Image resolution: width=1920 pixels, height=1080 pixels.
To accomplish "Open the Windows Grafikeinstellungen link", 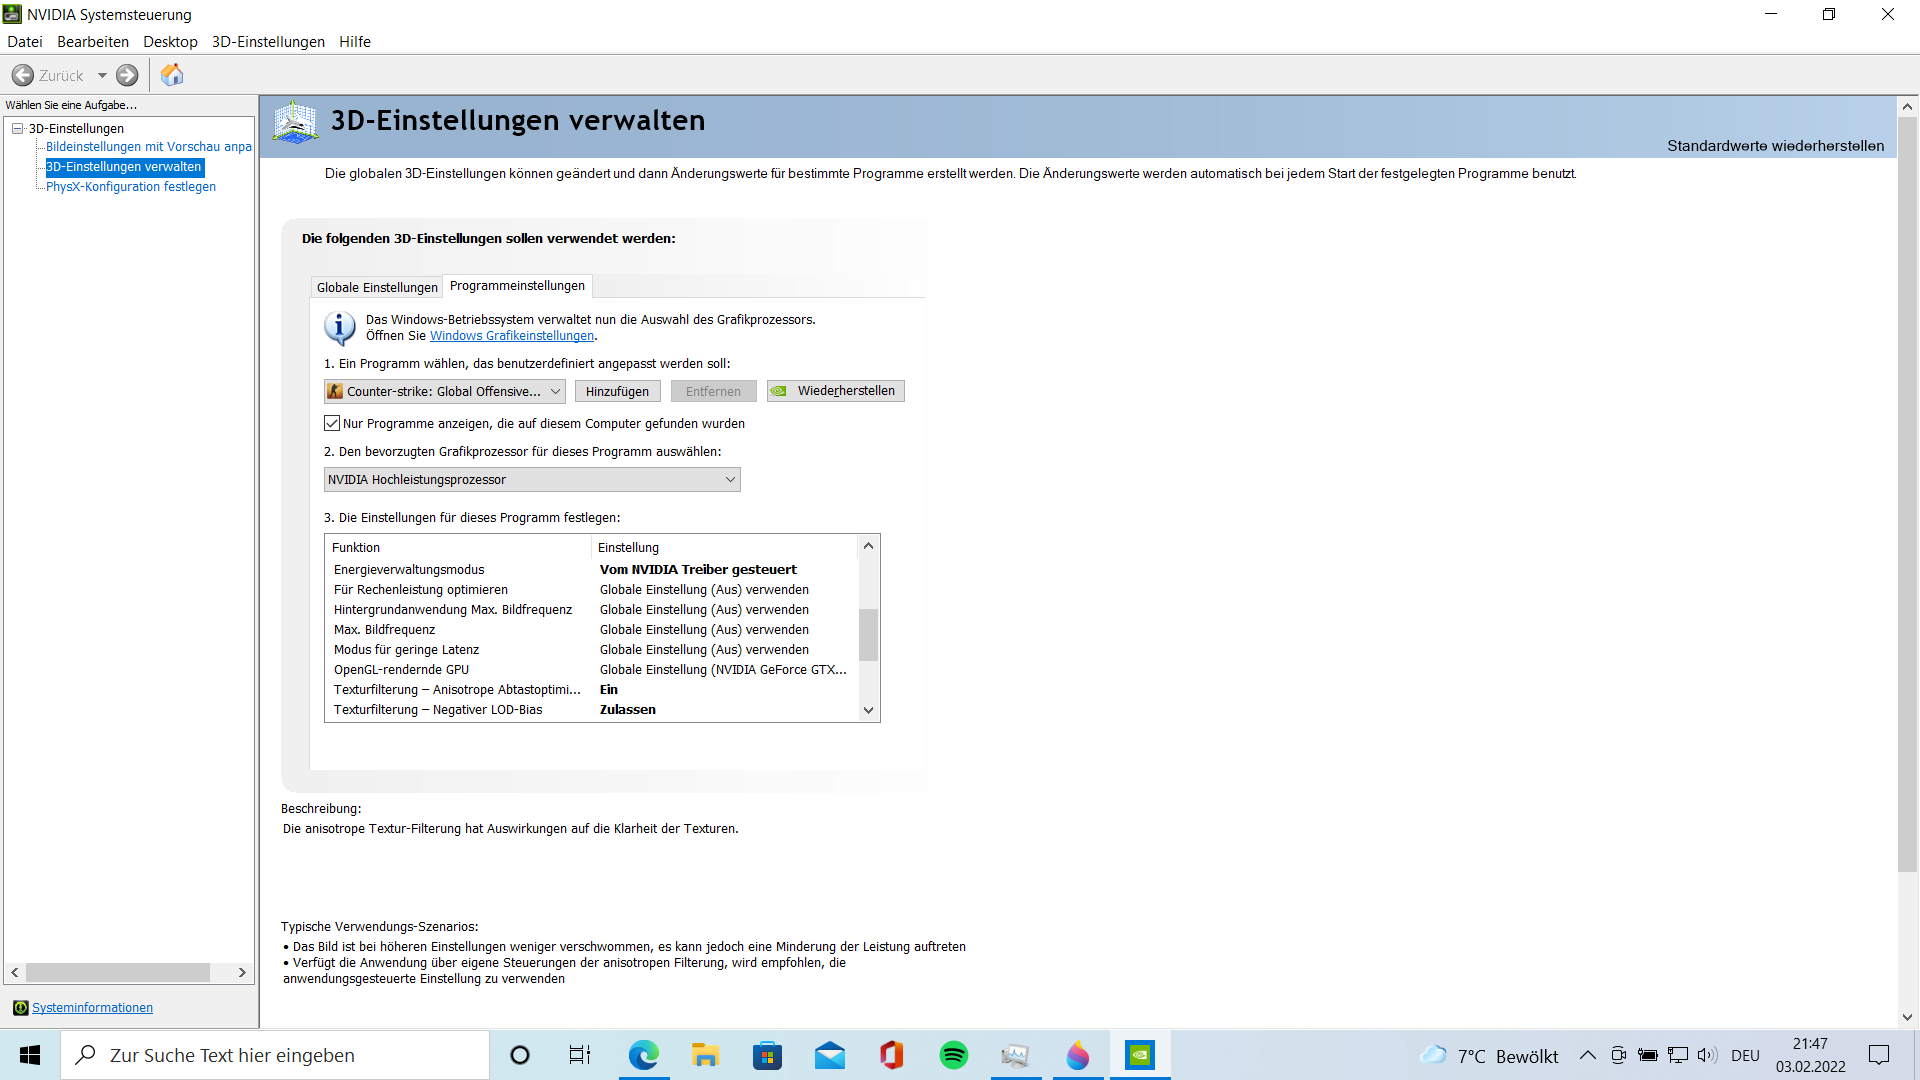I will click(x=511, y=336).
